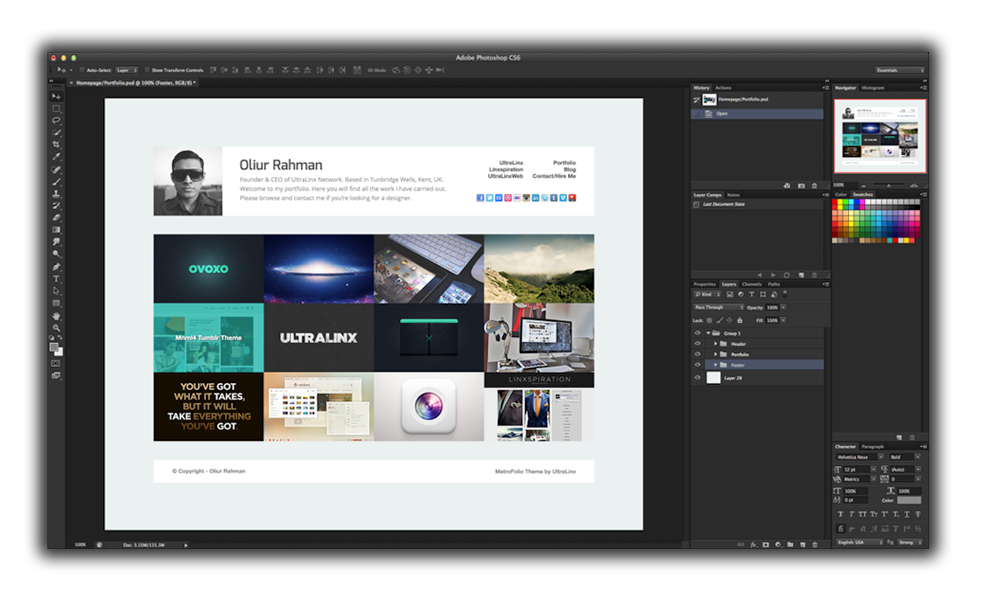Create new snapshot in History panel
Image resolution: width=981 pixels, height=600 pixels.
click(801, 186)
